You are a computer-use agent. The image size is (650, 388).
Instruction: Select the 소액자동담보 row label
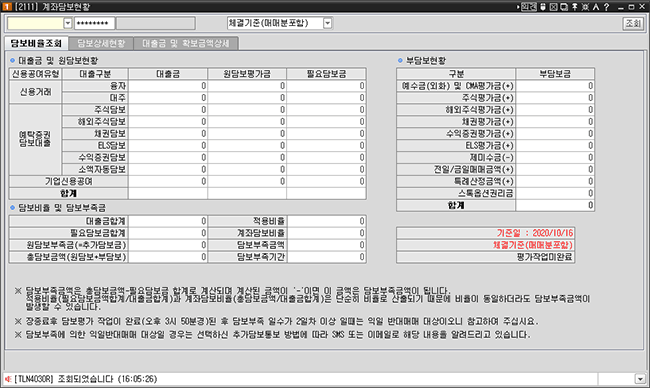click(x=95, y=170)
